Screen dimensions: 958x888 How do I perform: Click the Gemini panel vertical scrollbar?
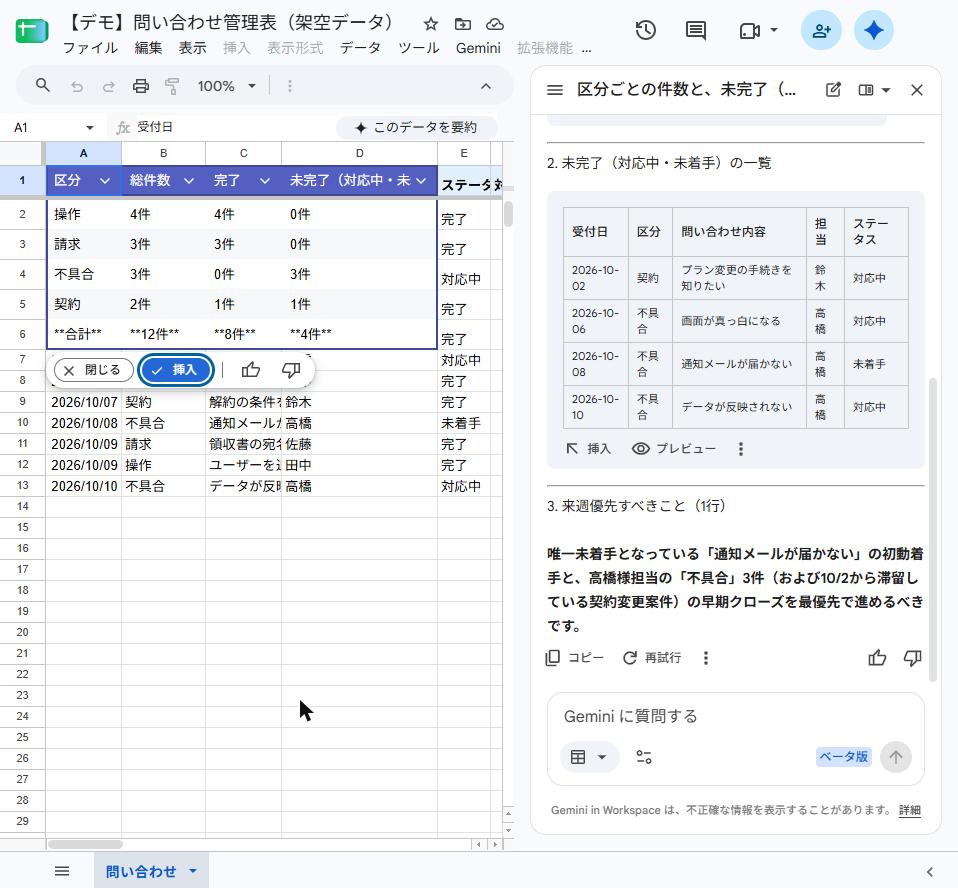[932, 530]
